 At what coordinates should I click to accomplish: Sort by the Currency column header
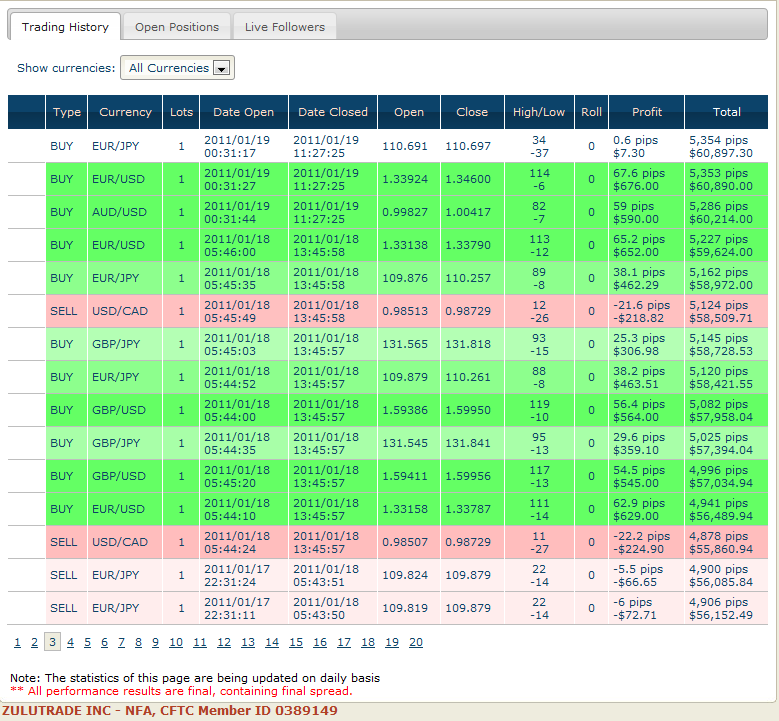coord(125,112)
